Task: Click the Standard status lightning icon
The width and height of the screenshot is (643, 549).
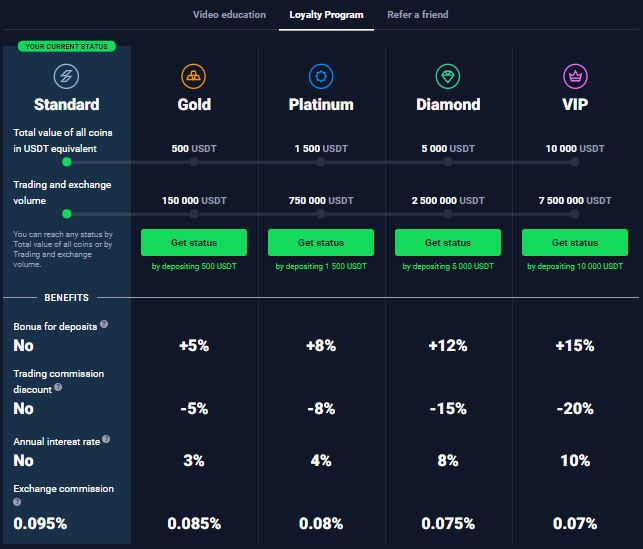Action: [67, 76]
